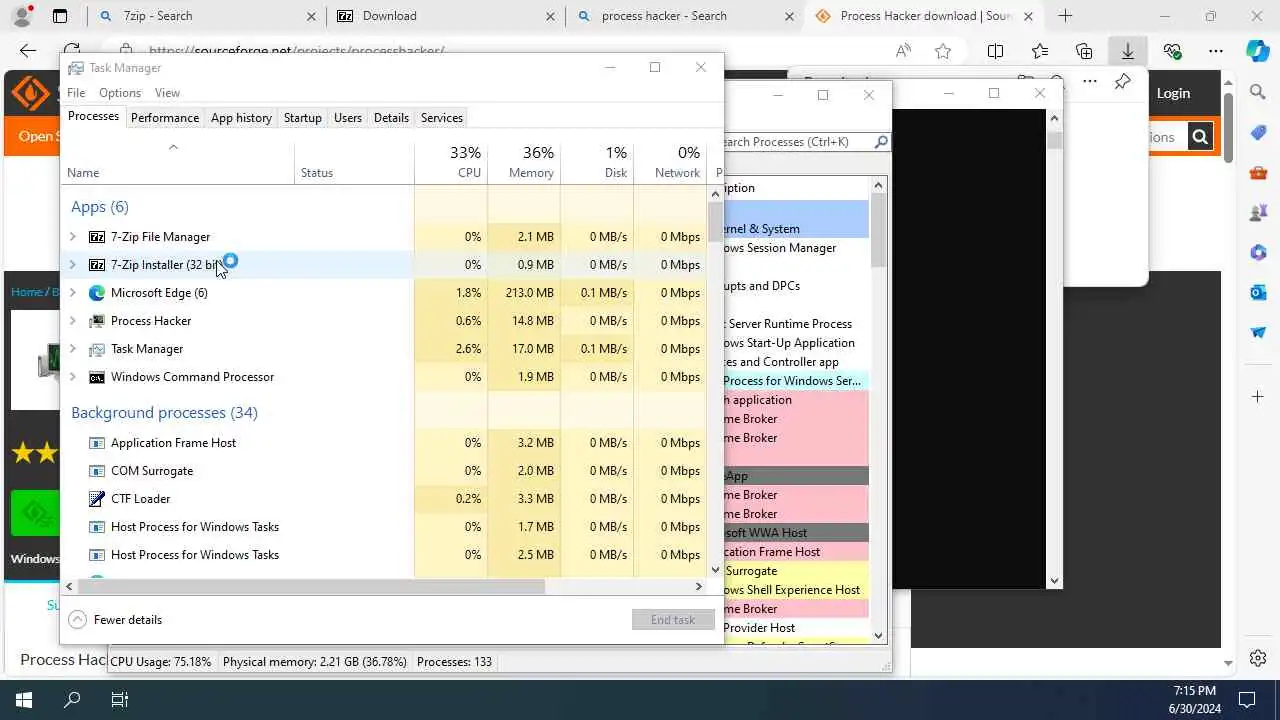Go back with Edge back arrow

pyautogui.click(x=28, y=51)
